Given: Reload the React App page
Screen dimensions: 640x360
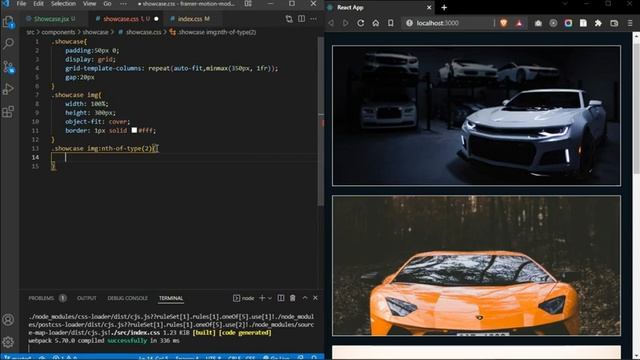Looking at the screenshot, I should (x=361, y=23).
